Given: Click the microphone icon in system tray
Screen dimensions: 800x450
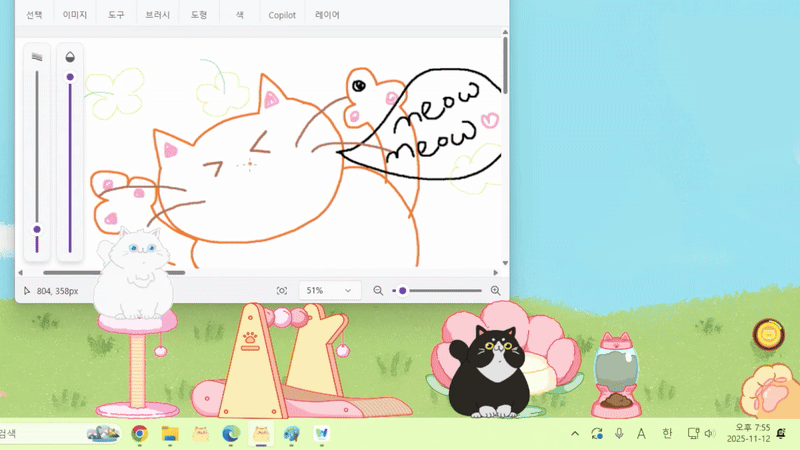Looking at the screenshot, I should (x=619, y=433).
